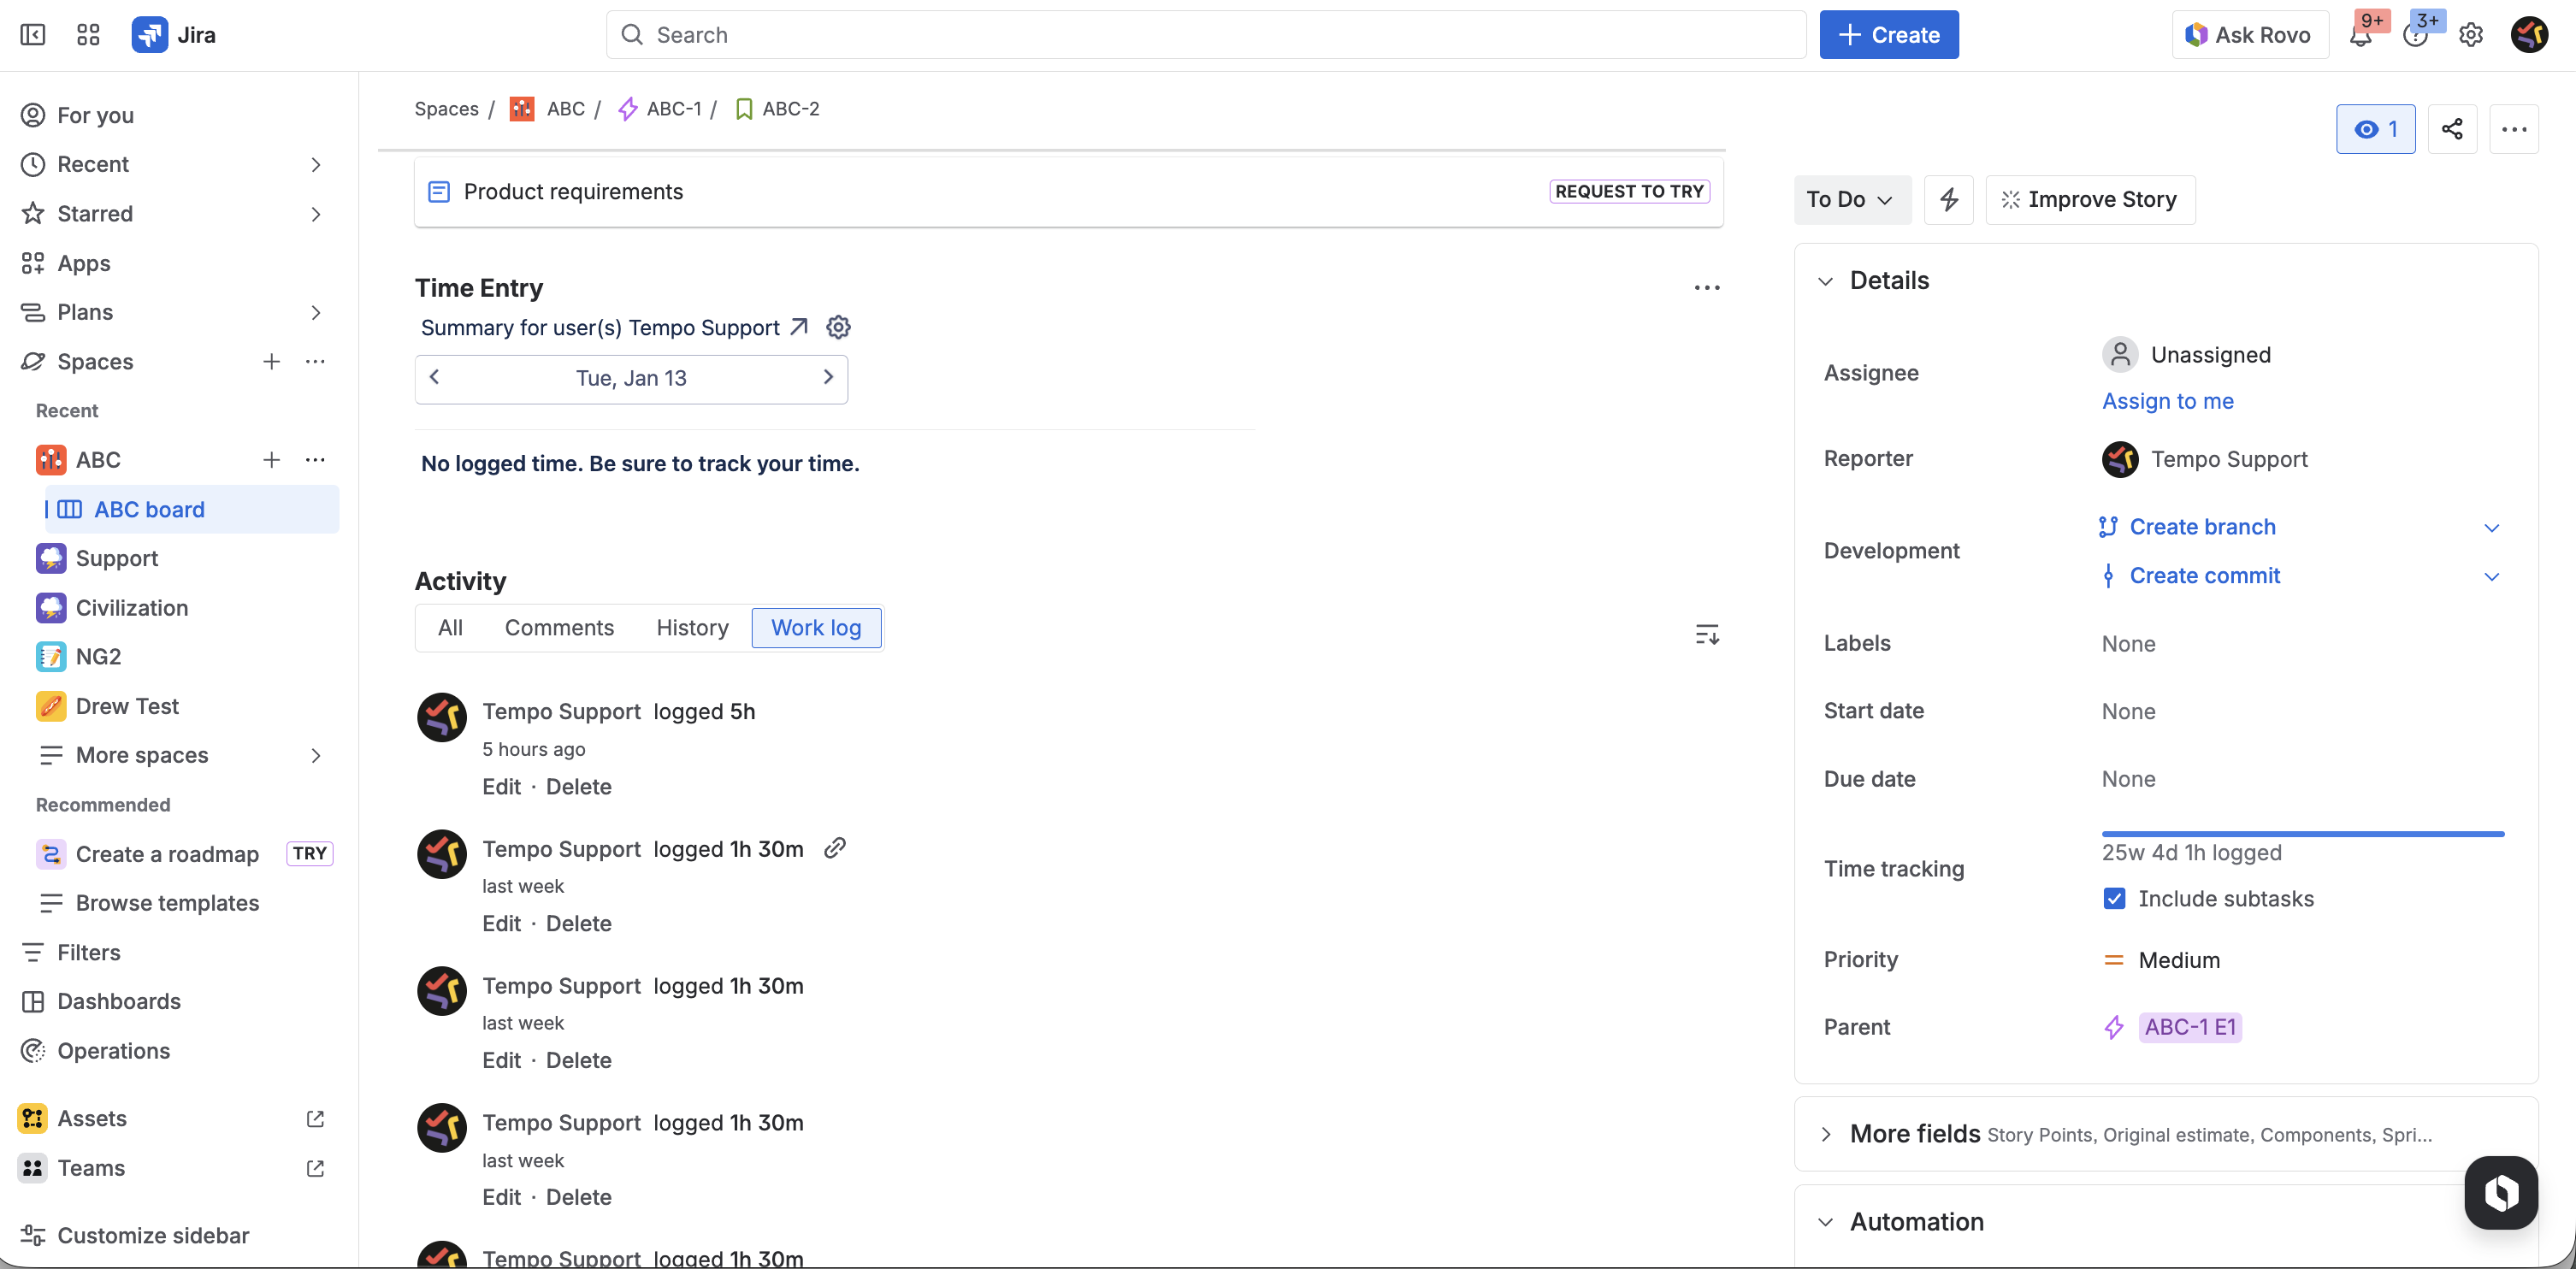
Task: Open the To Do status dropdown
Action: tap(1850, 199)
